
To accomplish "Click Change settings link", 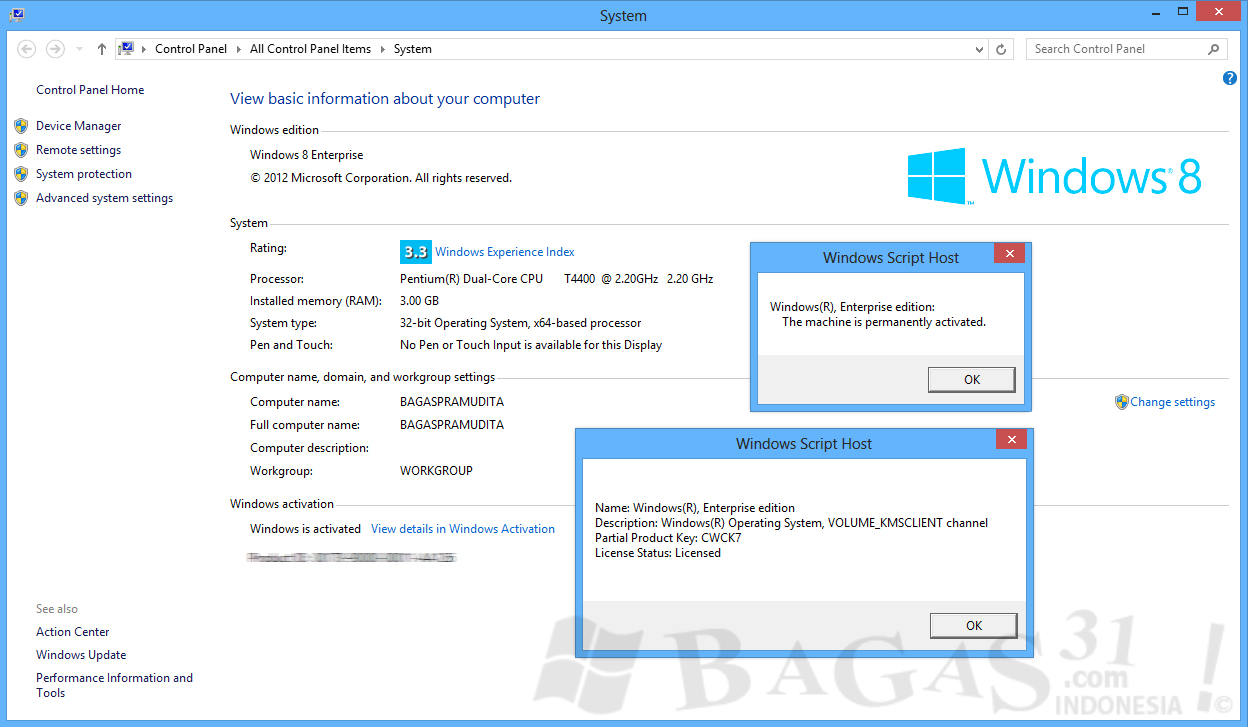I will coord(1173,402).
